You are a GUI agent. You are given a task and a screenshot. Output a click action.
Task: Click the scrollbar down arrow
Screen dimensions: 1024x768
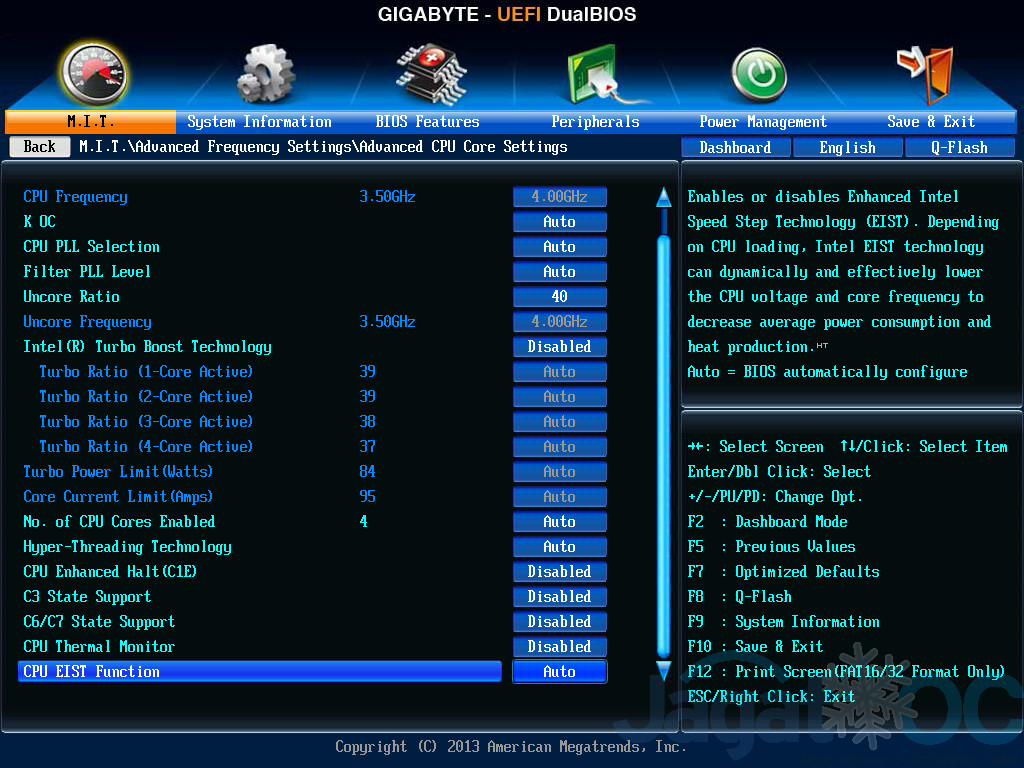pos(663,671)
